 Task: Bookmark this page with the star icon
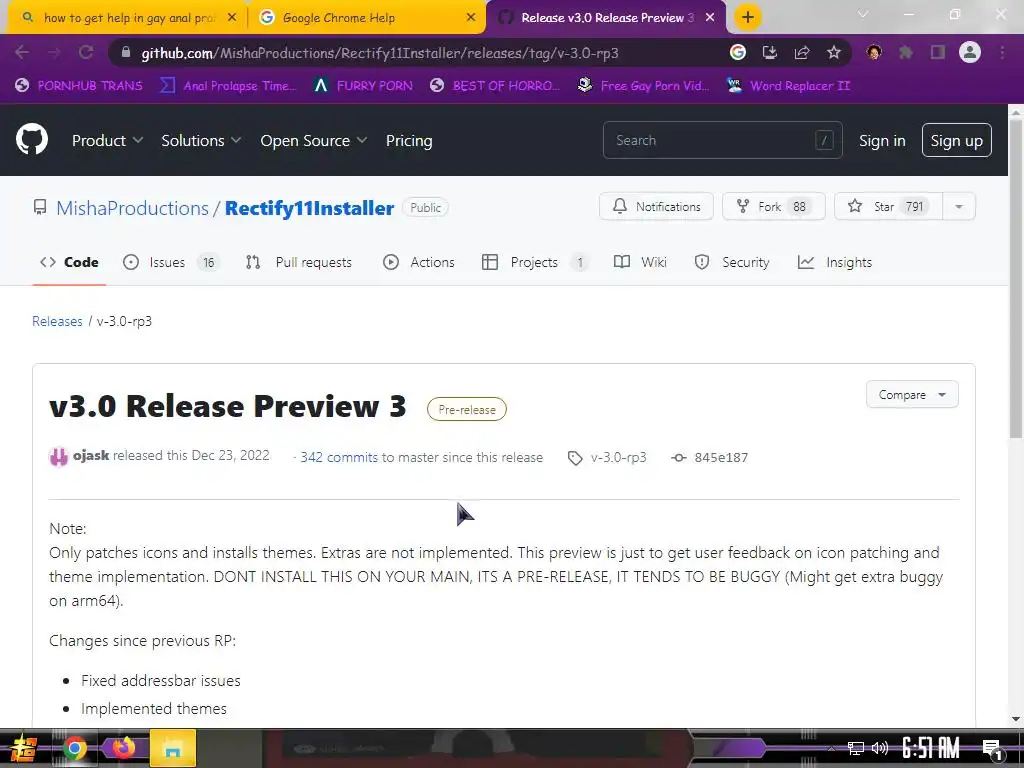(833, 52)
